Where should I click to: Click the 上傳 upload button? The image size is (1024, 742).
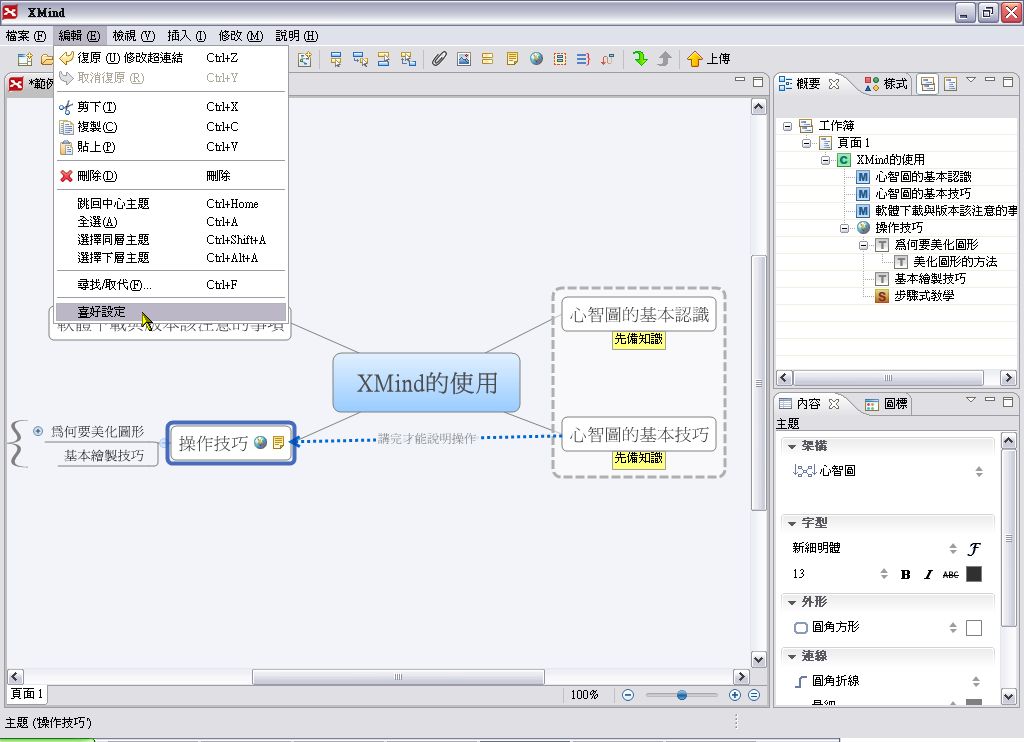[x=709, y=59]
